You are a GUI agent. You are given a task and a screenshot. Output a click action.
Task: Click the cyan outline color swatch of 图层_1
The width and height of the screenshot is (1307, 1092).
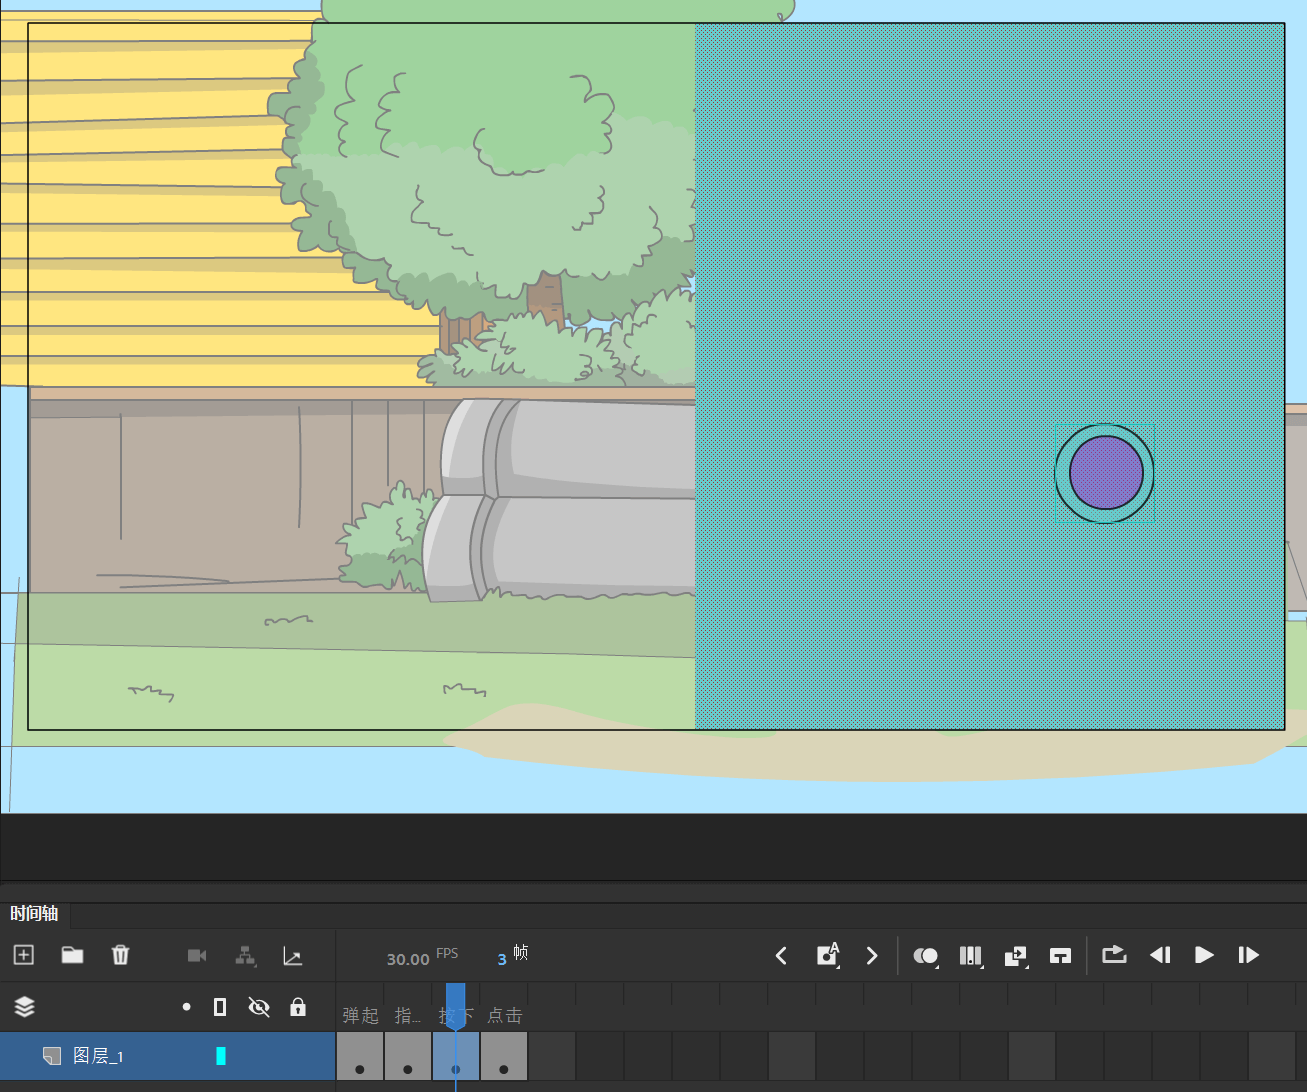221,1056
